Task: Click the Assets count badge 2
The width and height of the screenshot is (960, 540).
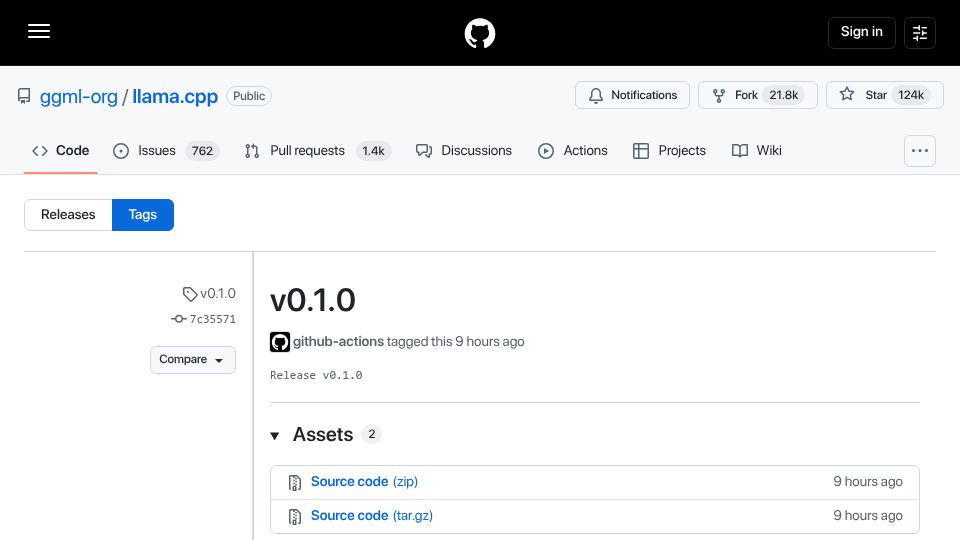Action: coord(371,434)
